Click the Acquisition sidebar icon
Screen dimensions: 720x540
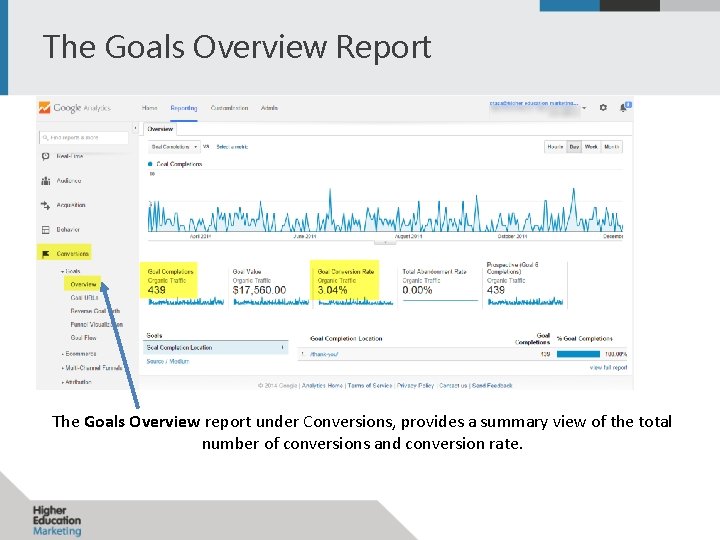coord(45,205)
